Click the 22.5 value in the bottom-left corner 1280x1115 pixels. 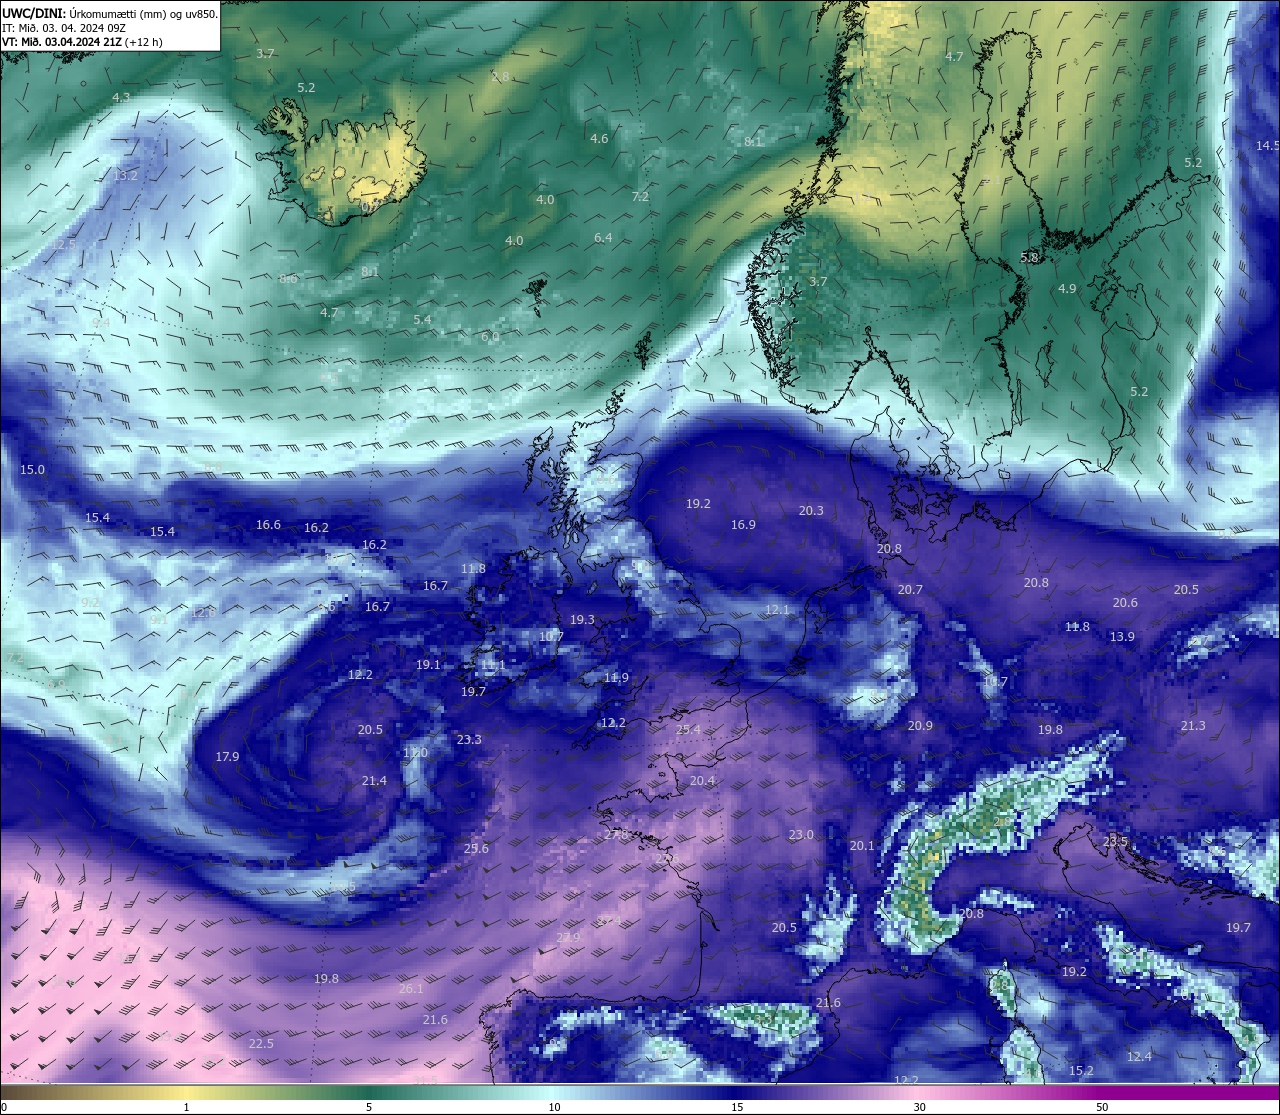coord(261,1043)
